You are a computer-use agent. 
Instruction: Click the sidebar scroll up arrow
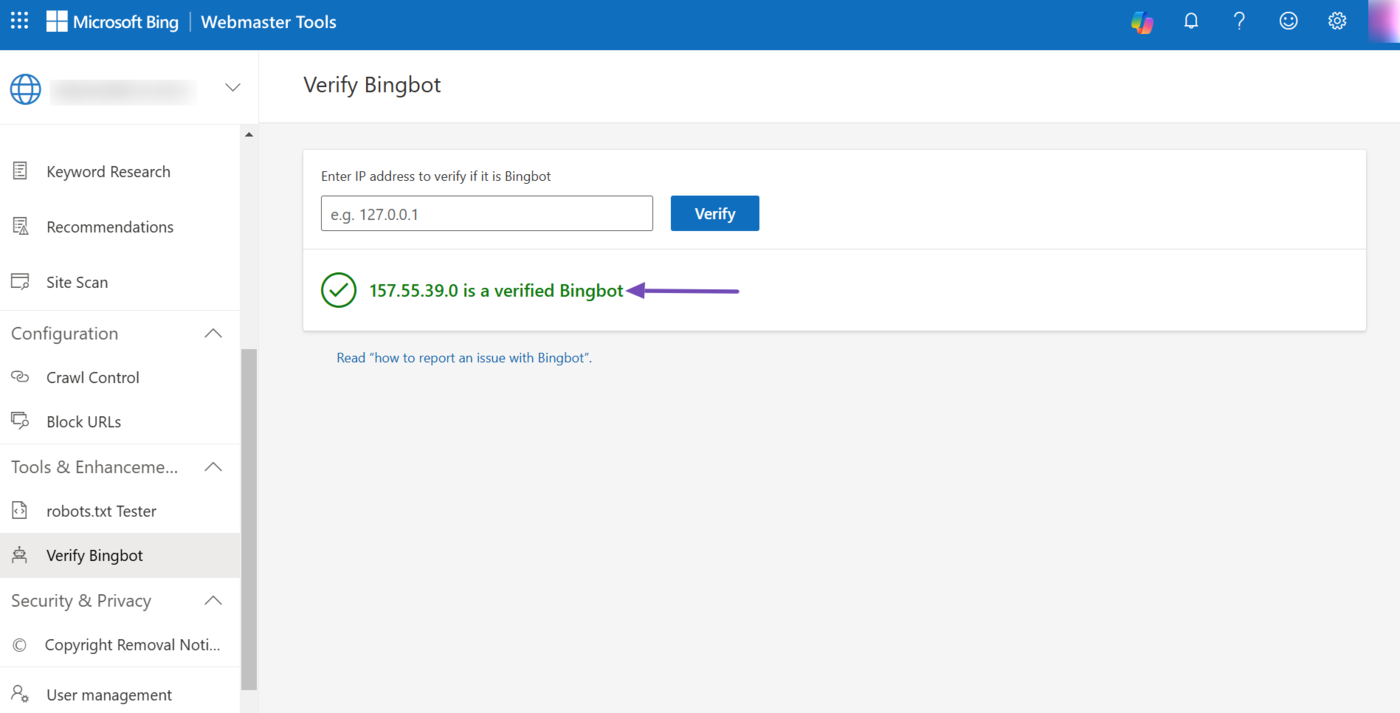(249, 135)
